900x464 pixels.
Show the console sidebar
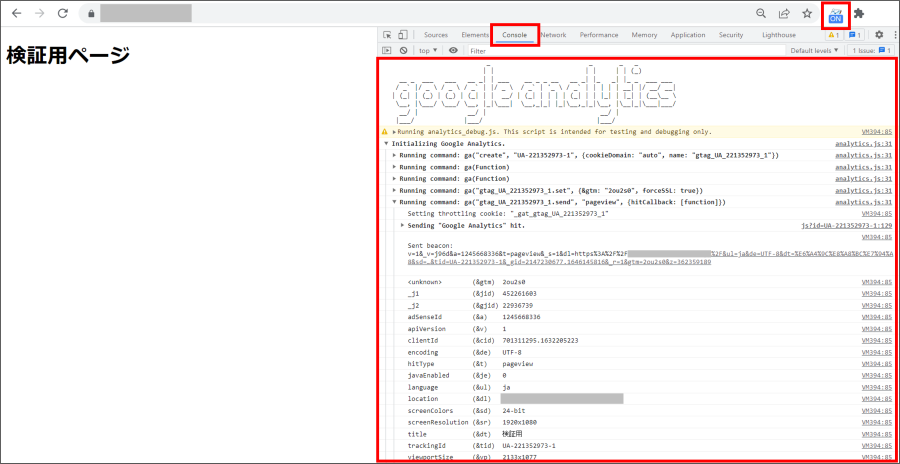pos(387,51)
